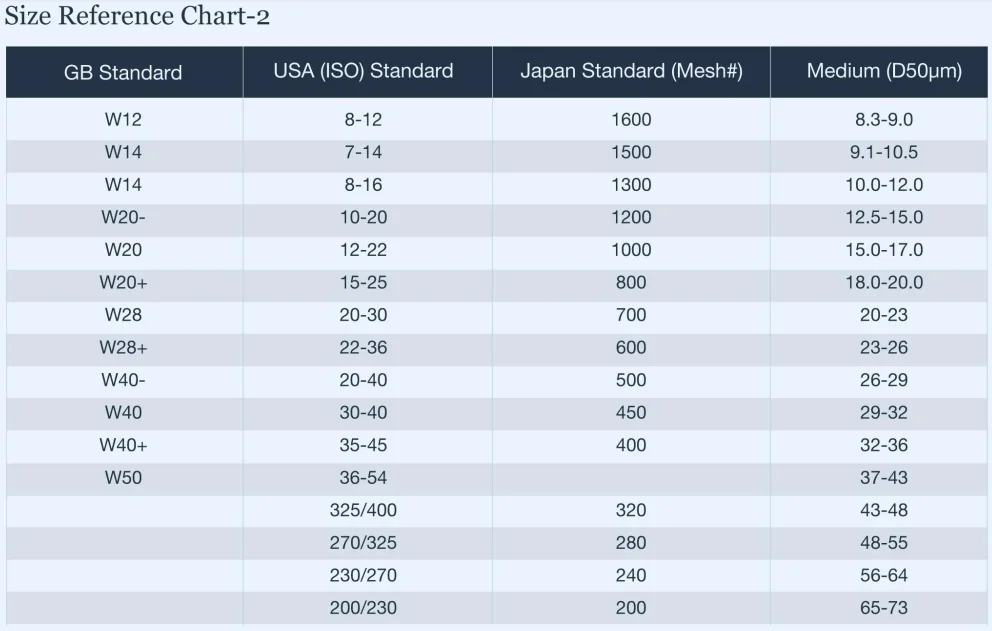Viewport: 992px width, 631px height.
Task: Click the W28+ cell
Action: [123, 347]
